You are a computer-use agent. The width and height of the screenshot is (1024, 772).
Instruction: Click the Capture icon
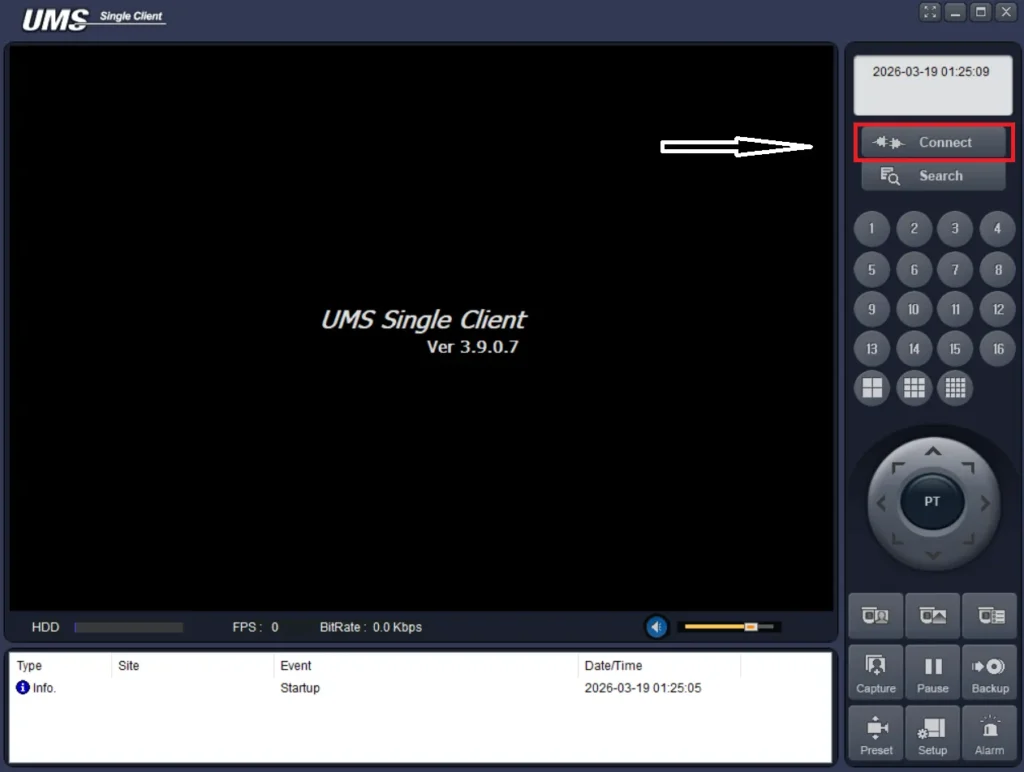[875, 672]
